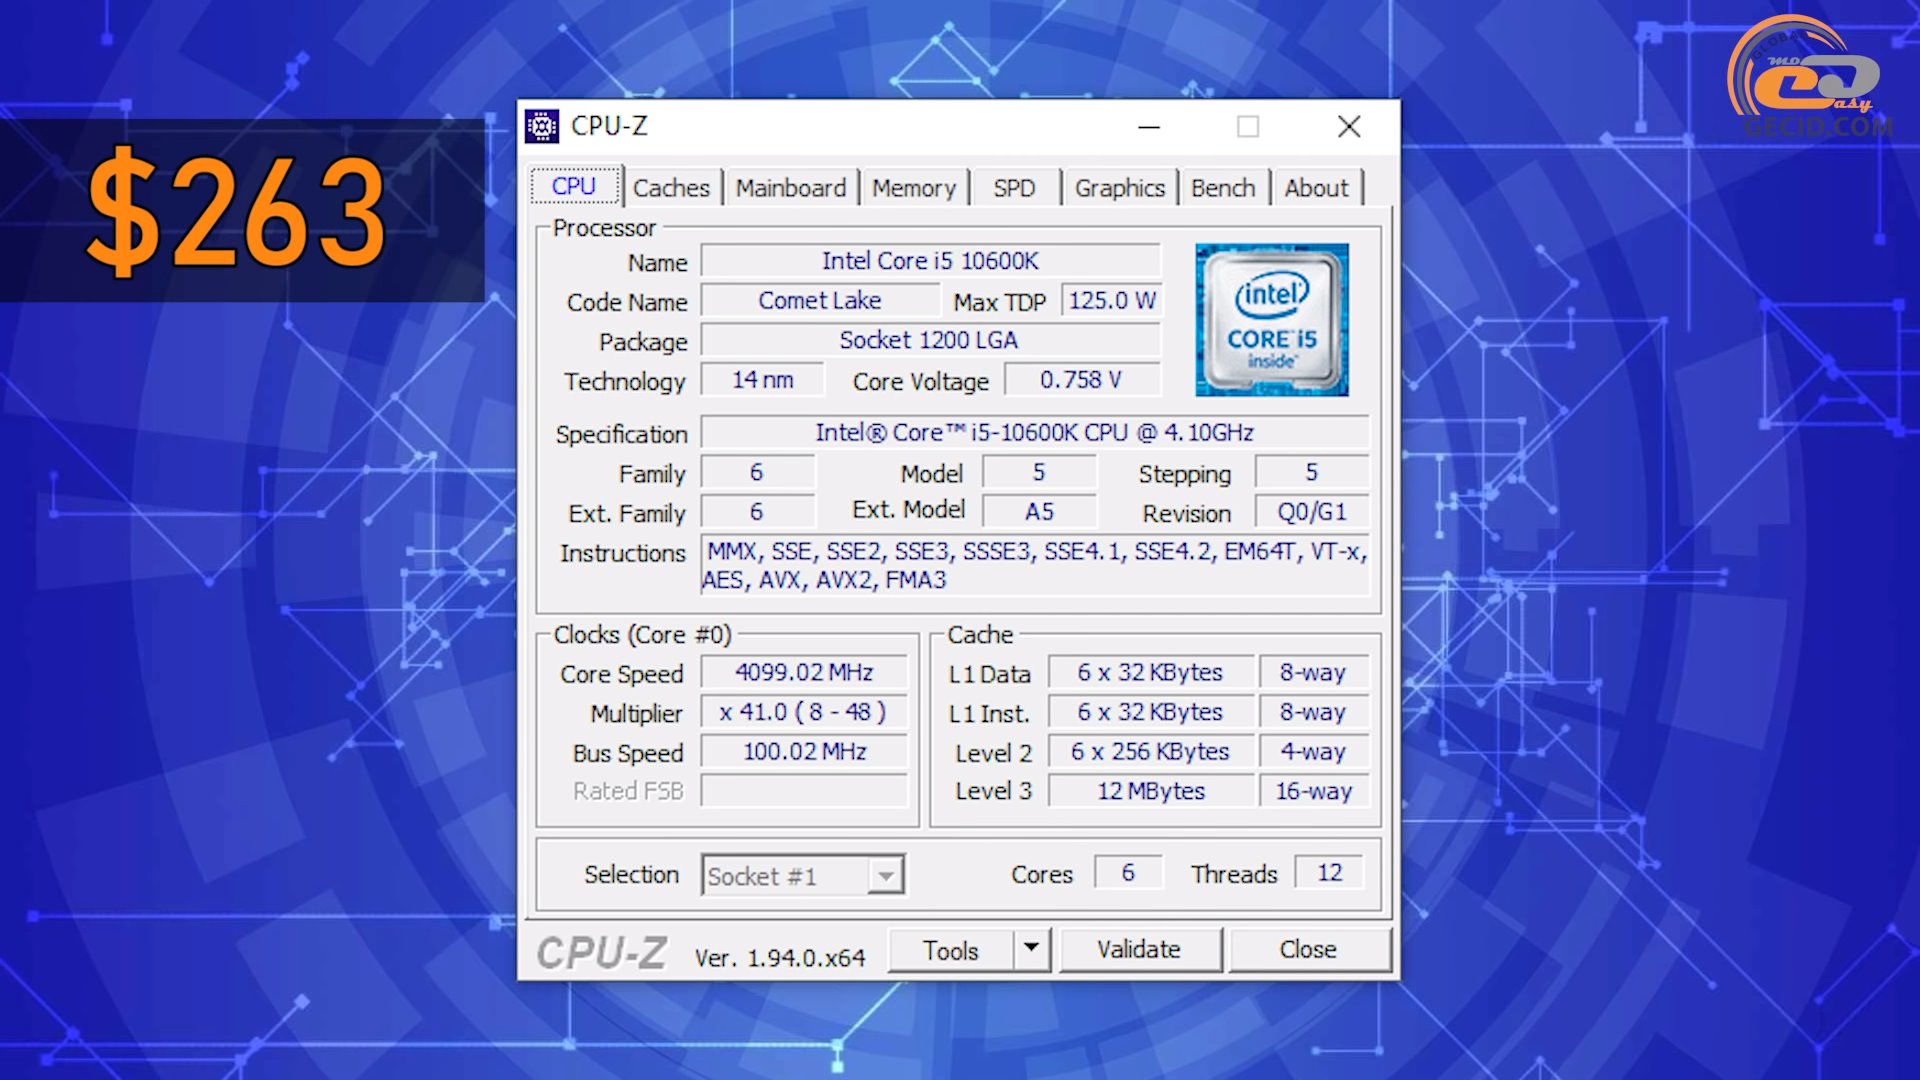Click the Comet Lake code name value
This screenshot has height=1080, width=1920.
820,301
